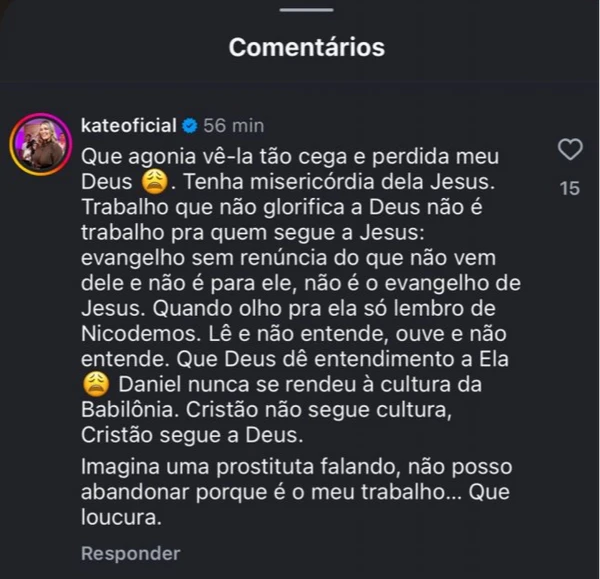This screenshot has height=579, width=600.
Task: Click the "56 min" timestamp
Action: 233,126
